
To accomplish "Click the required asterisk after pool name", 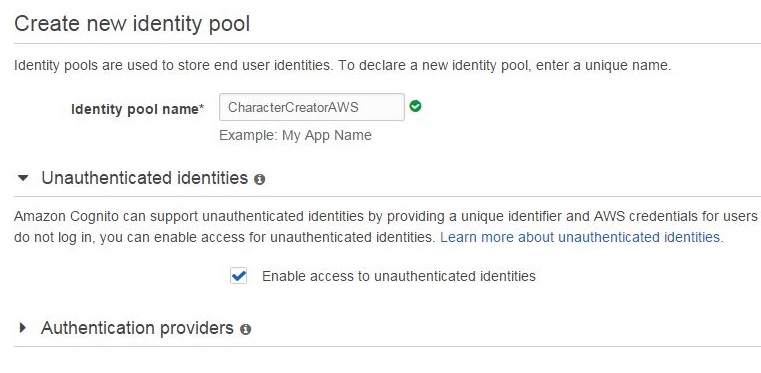I will point(202,107).
